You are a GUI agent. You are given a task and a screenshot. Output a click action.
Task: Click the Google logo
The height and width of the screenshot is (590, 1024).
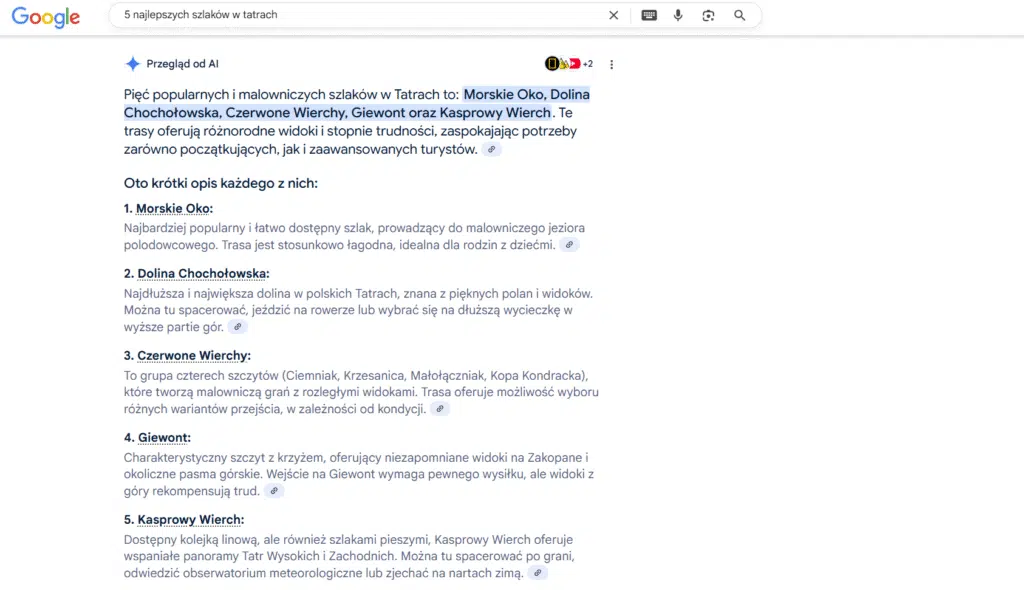(x=45, y=16)
